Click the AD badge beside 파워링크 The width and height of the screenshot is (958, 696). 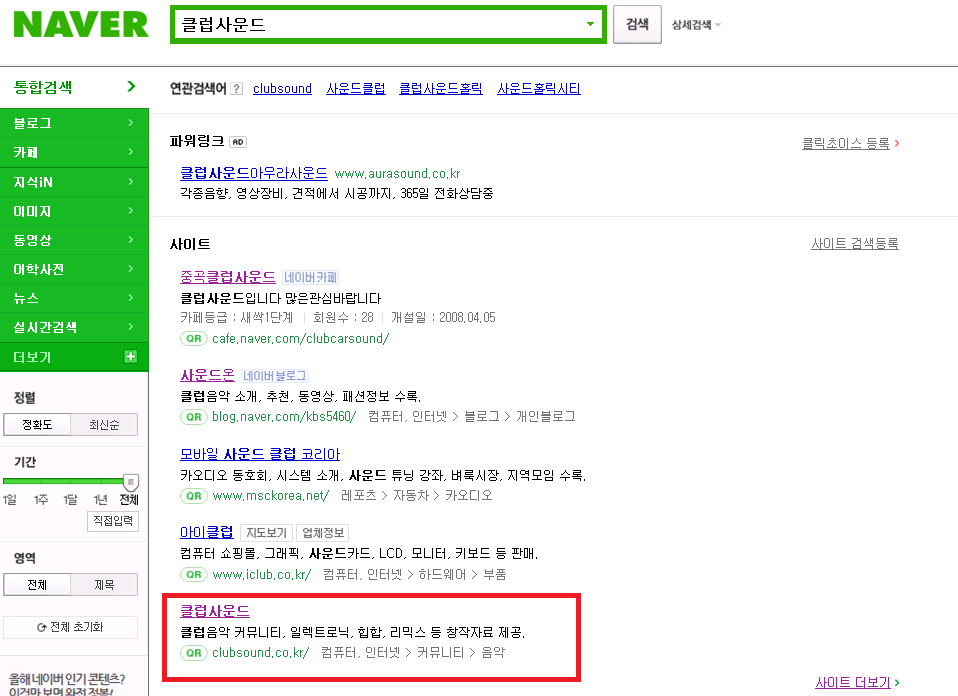[x=238, y=142]
